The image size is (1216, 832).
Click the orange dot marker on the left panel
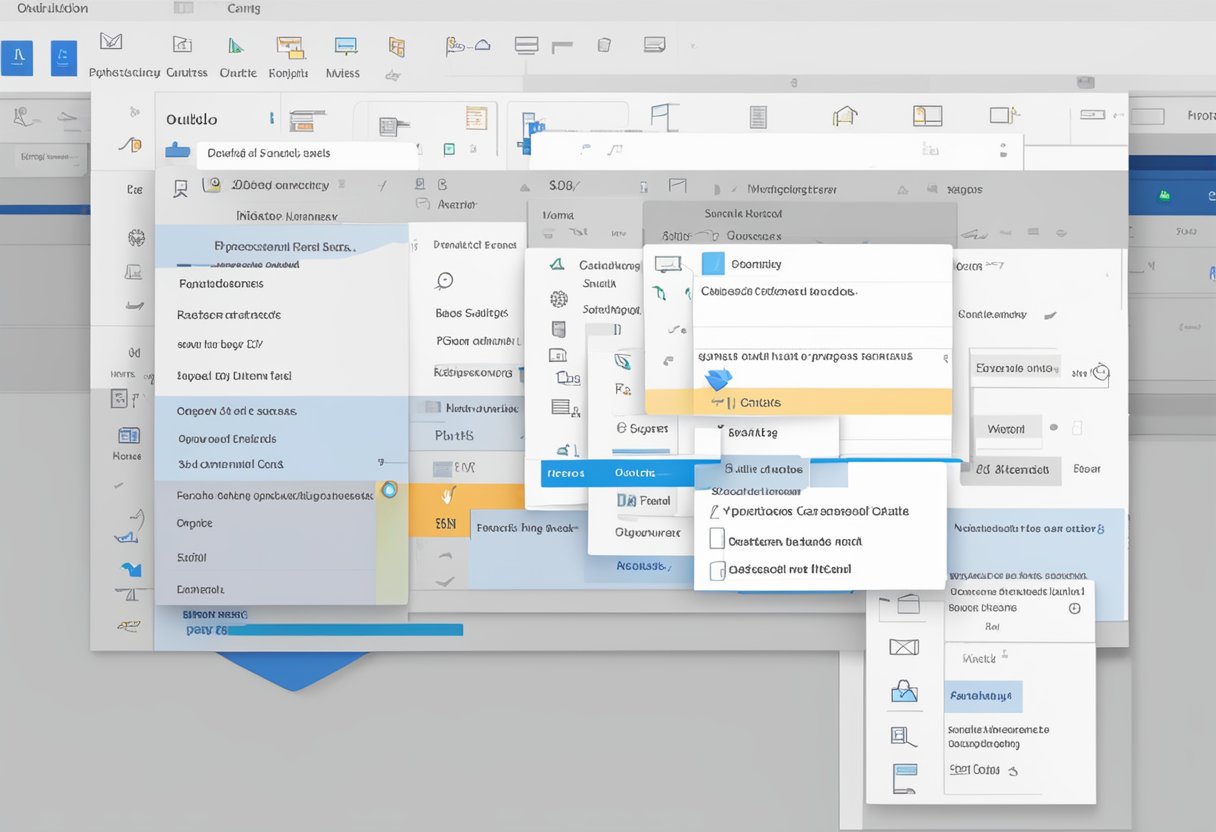coord(390,489)
